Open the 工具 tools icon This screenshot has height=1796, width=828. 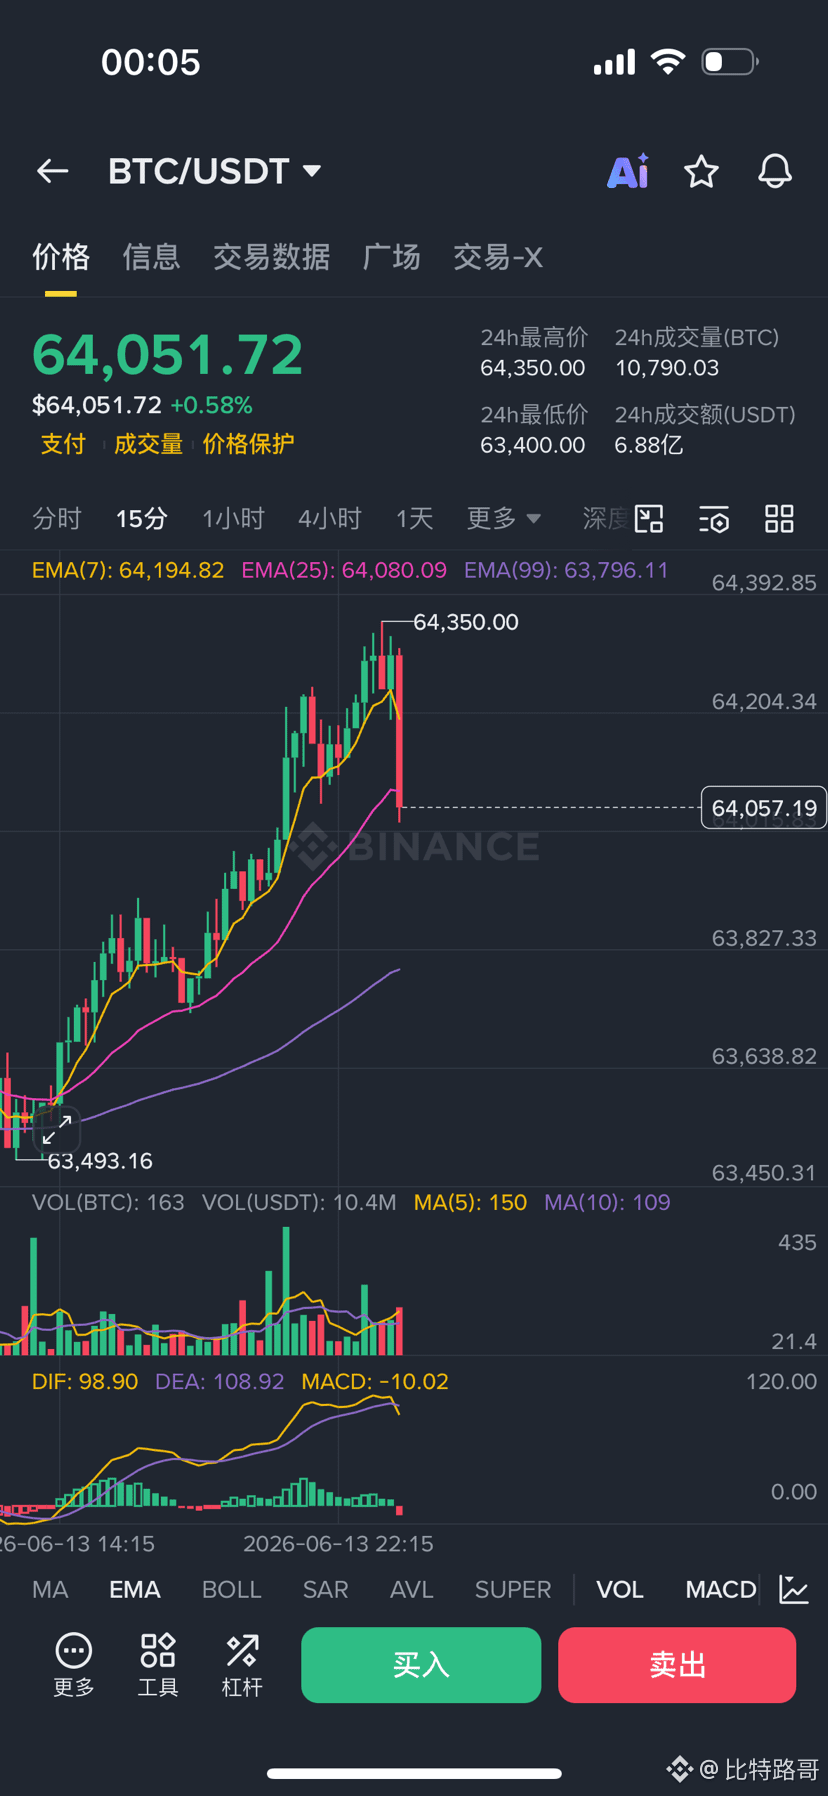click(158, 1665)
